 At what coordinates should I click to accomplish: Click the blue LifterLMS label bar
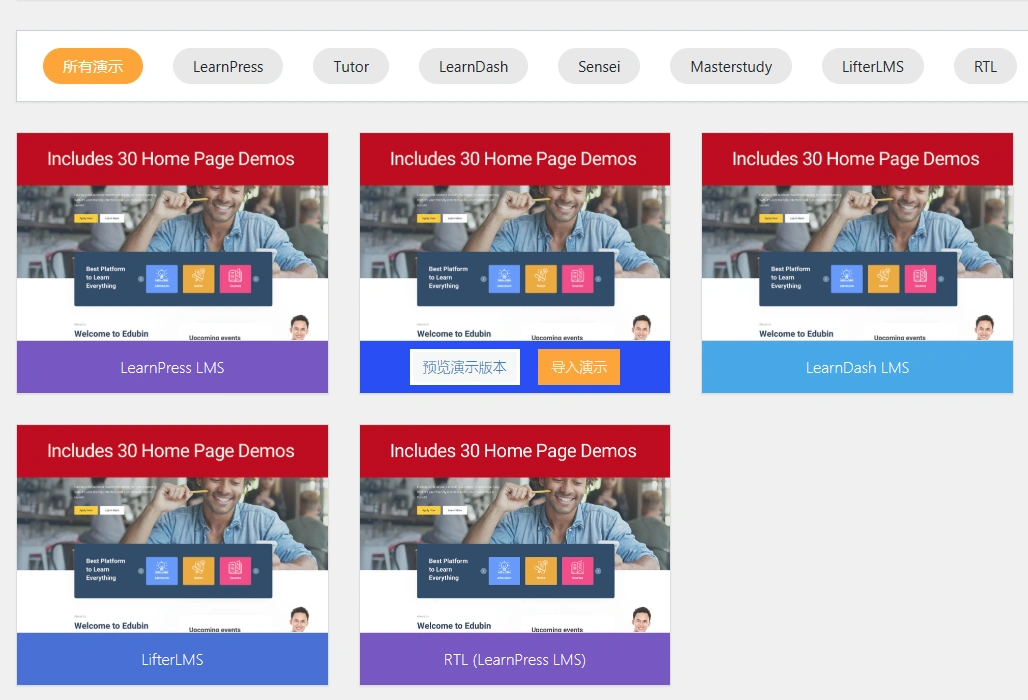pyautogui.click(x=172, y=659)
